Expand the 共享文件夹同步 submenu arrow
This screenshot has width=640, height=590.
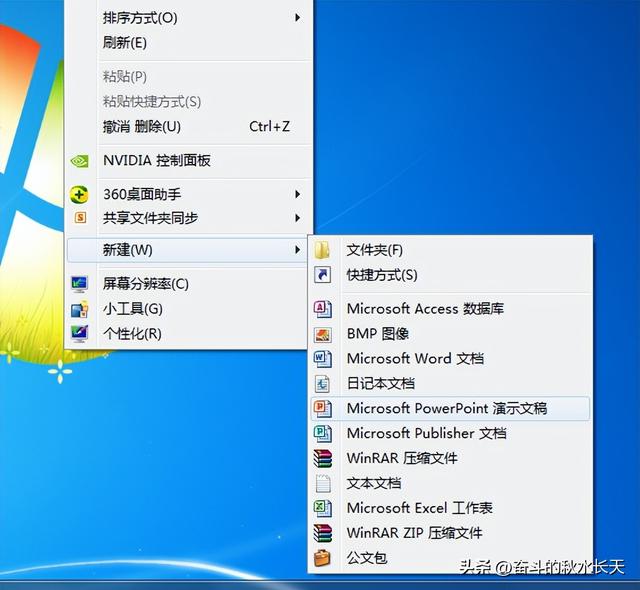(298, 218)
